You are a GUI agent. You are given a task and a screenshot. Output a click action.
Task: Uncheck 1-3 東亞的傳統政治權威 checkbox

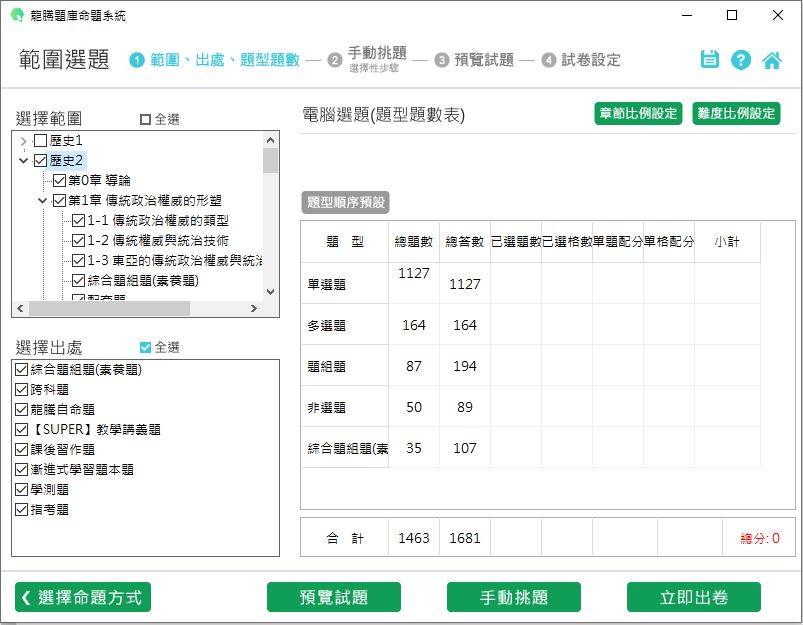[78, 260]
